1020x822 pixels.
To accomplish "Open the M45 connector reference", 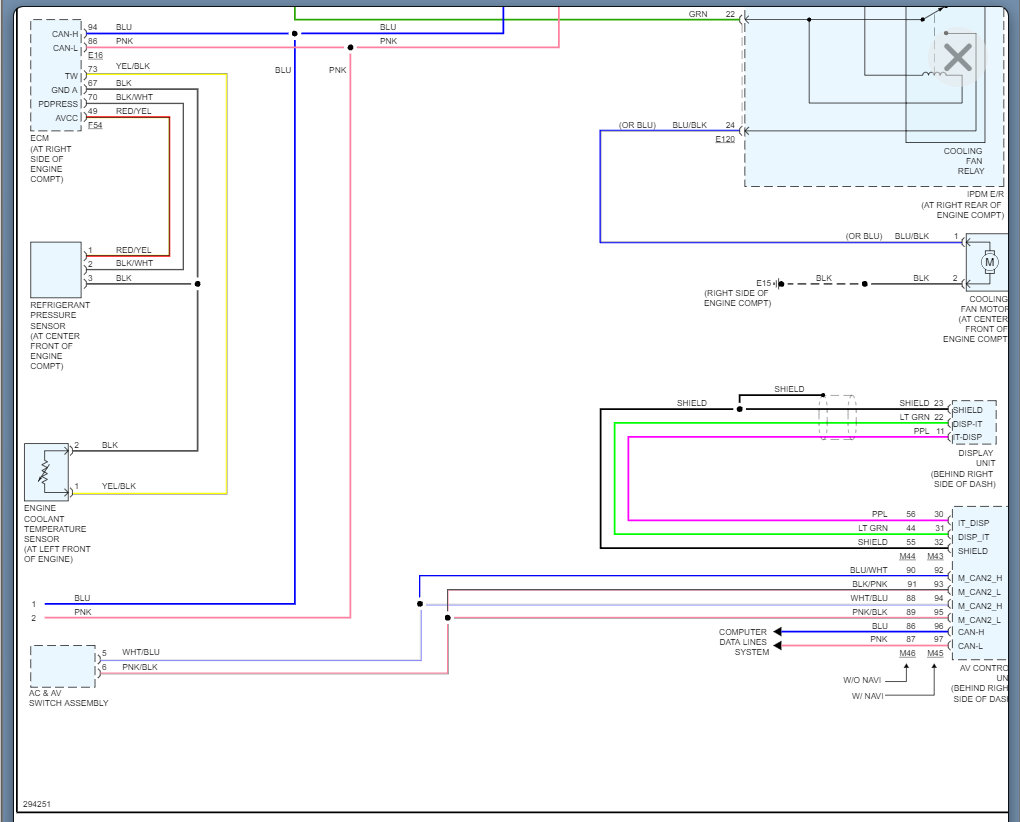I will pyautogui.click(x=935, y=653).
